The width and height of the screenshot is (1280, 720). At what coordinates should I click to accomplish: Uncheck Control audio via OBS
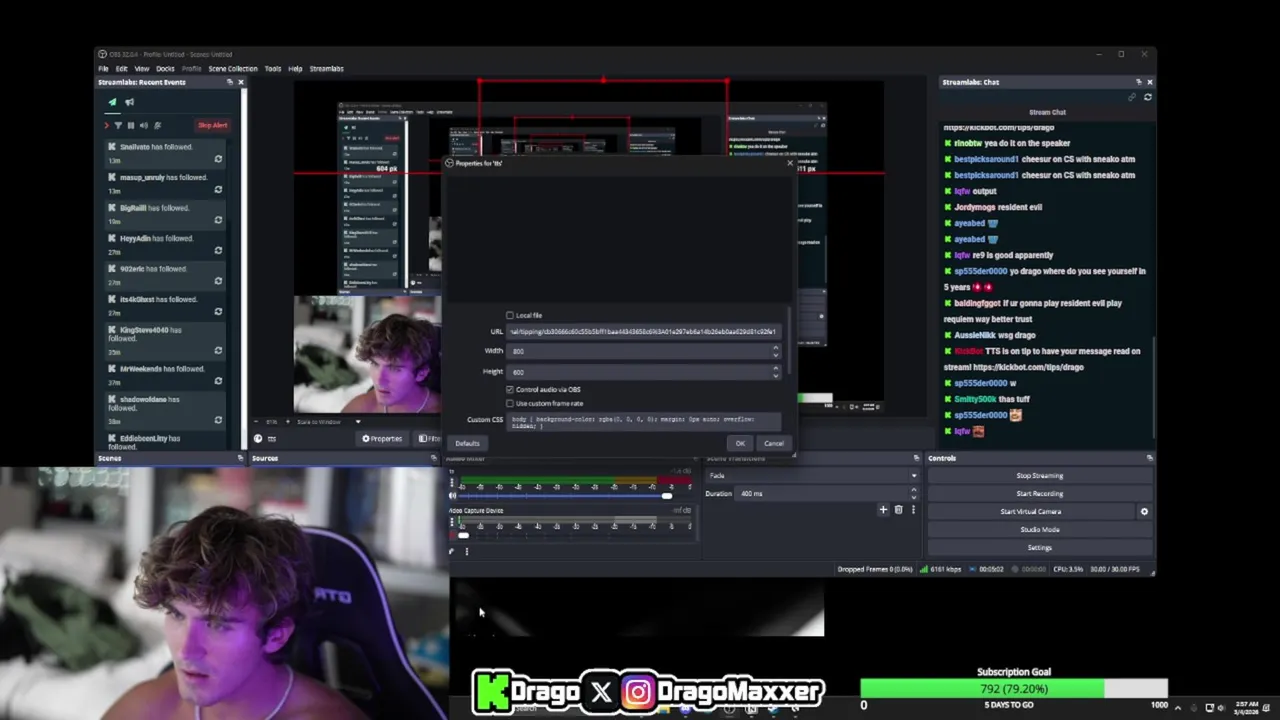click(510, 389)
